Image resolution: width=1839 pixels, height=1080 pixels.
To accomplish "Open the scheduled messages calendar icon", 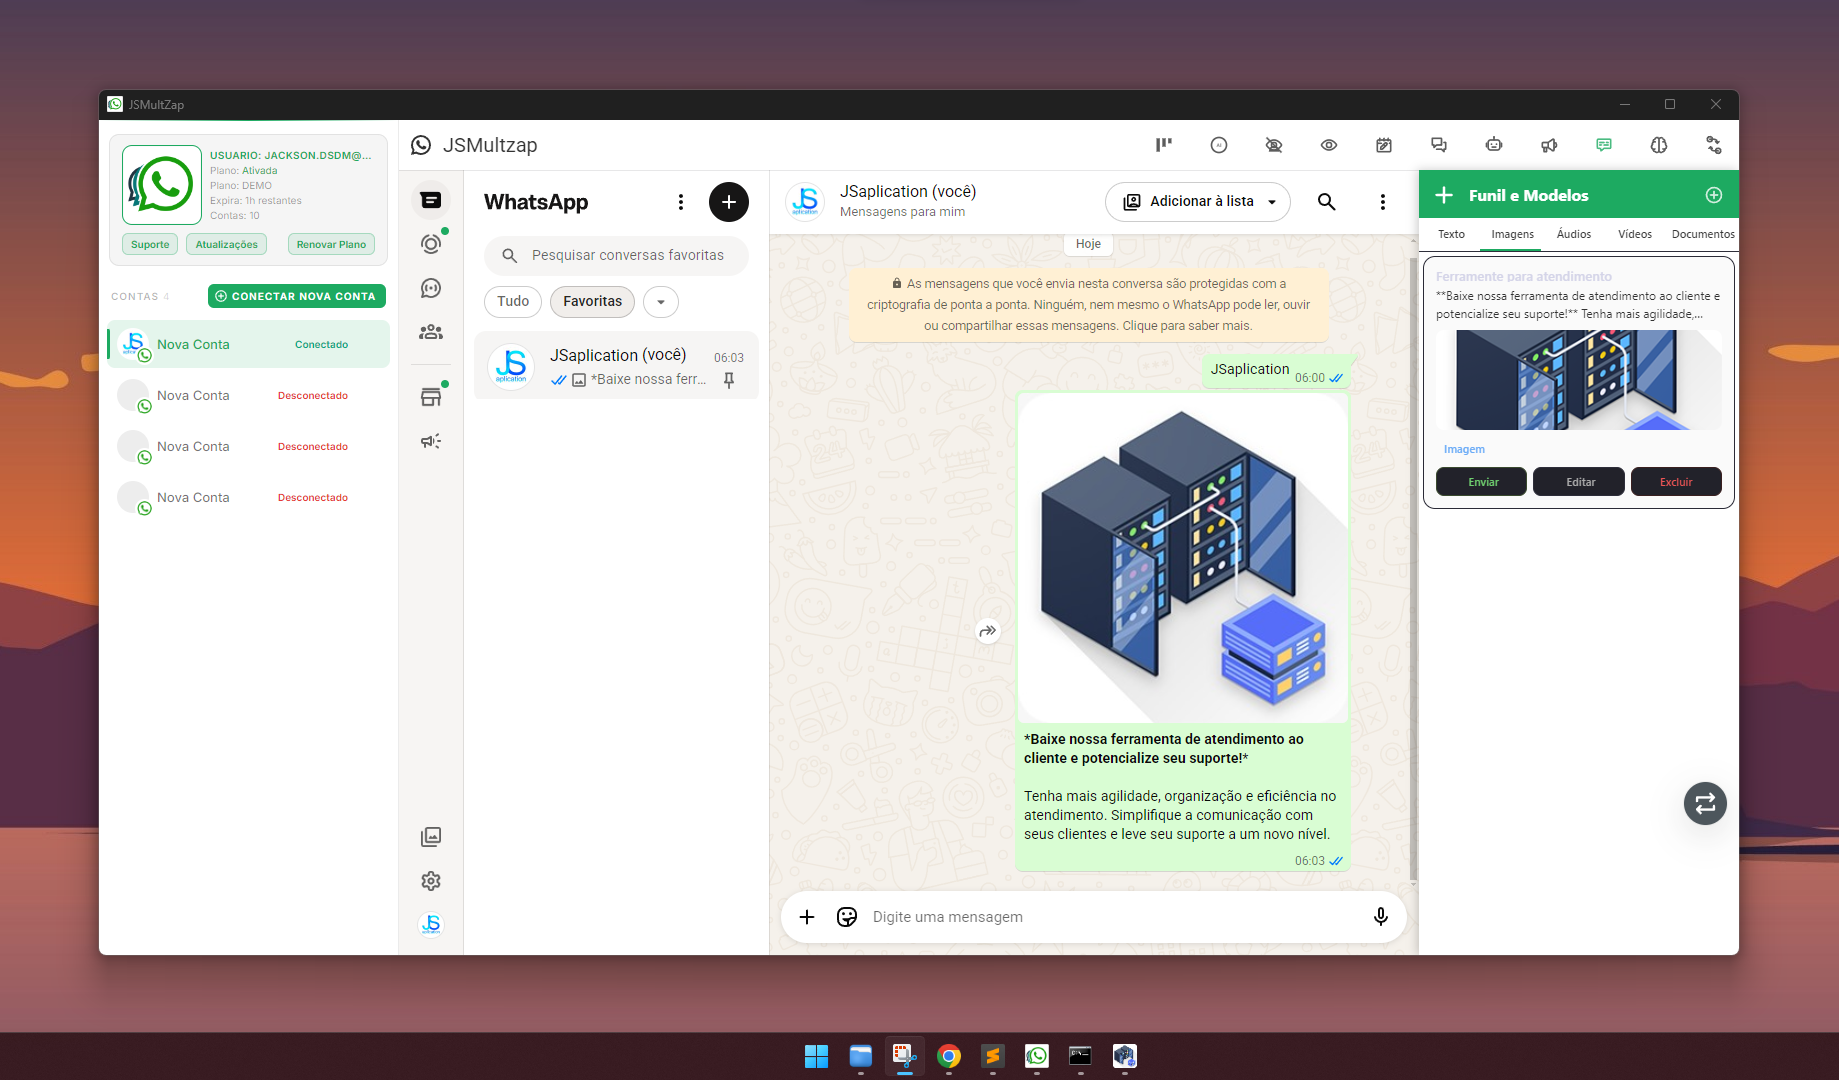I will pos(1384,145).
